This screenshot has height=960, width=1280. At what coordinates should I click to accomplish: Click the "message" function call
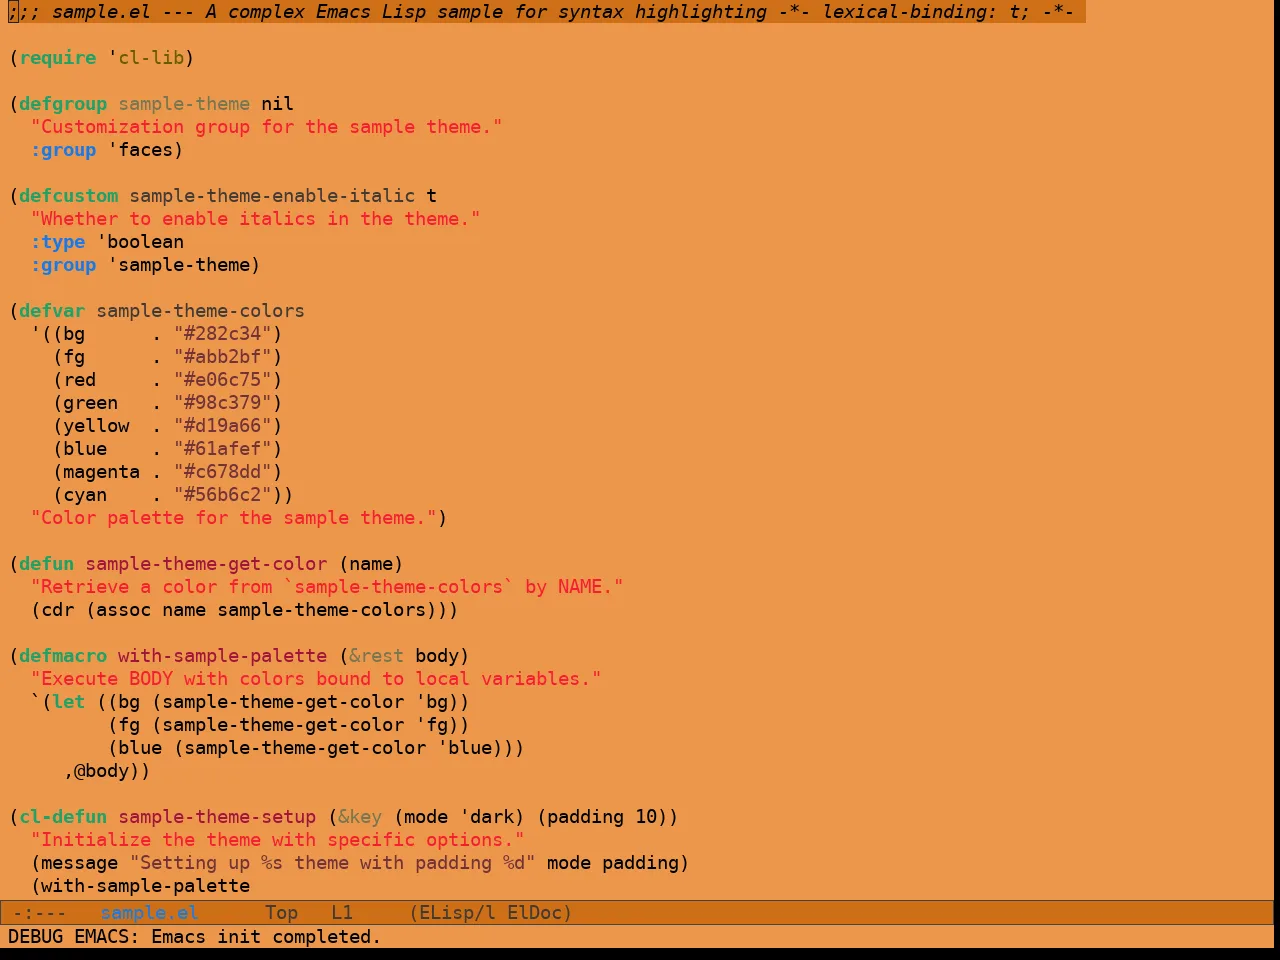[x=79, y=863]
